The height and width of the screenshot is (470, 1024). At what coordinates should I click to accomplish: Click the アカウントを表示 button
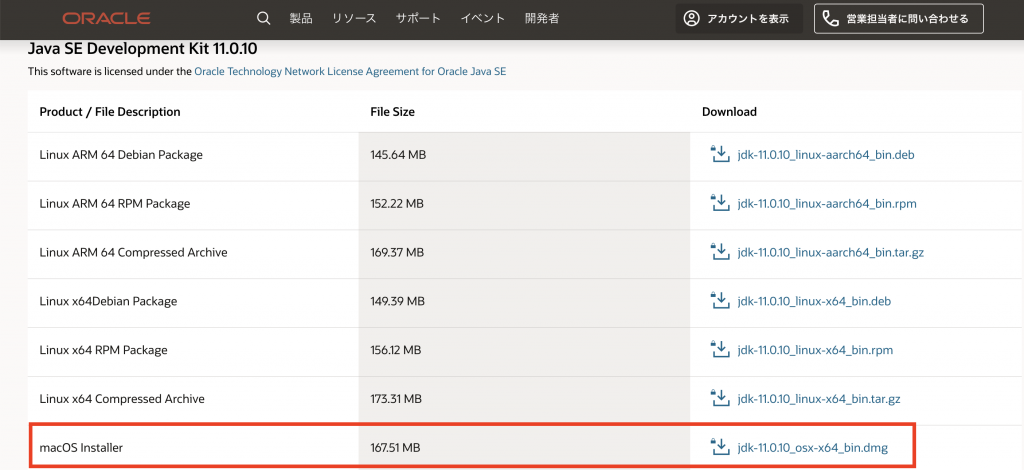click(739, 18)
